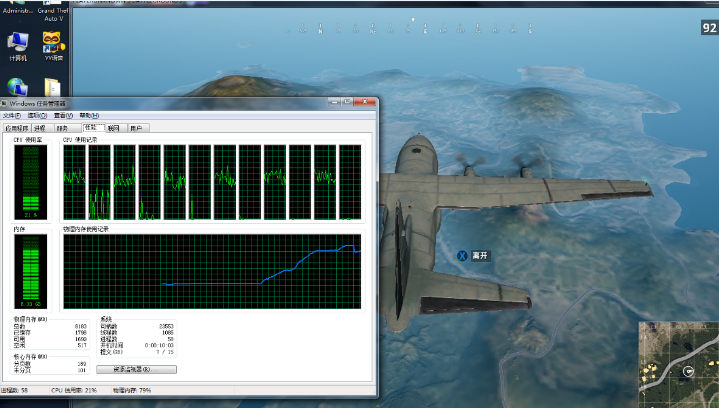Viewport: 719px width, 408px height.
Task: Click the 总数 physical memory row
Action: pyautogui.click(x=50, y=326)
